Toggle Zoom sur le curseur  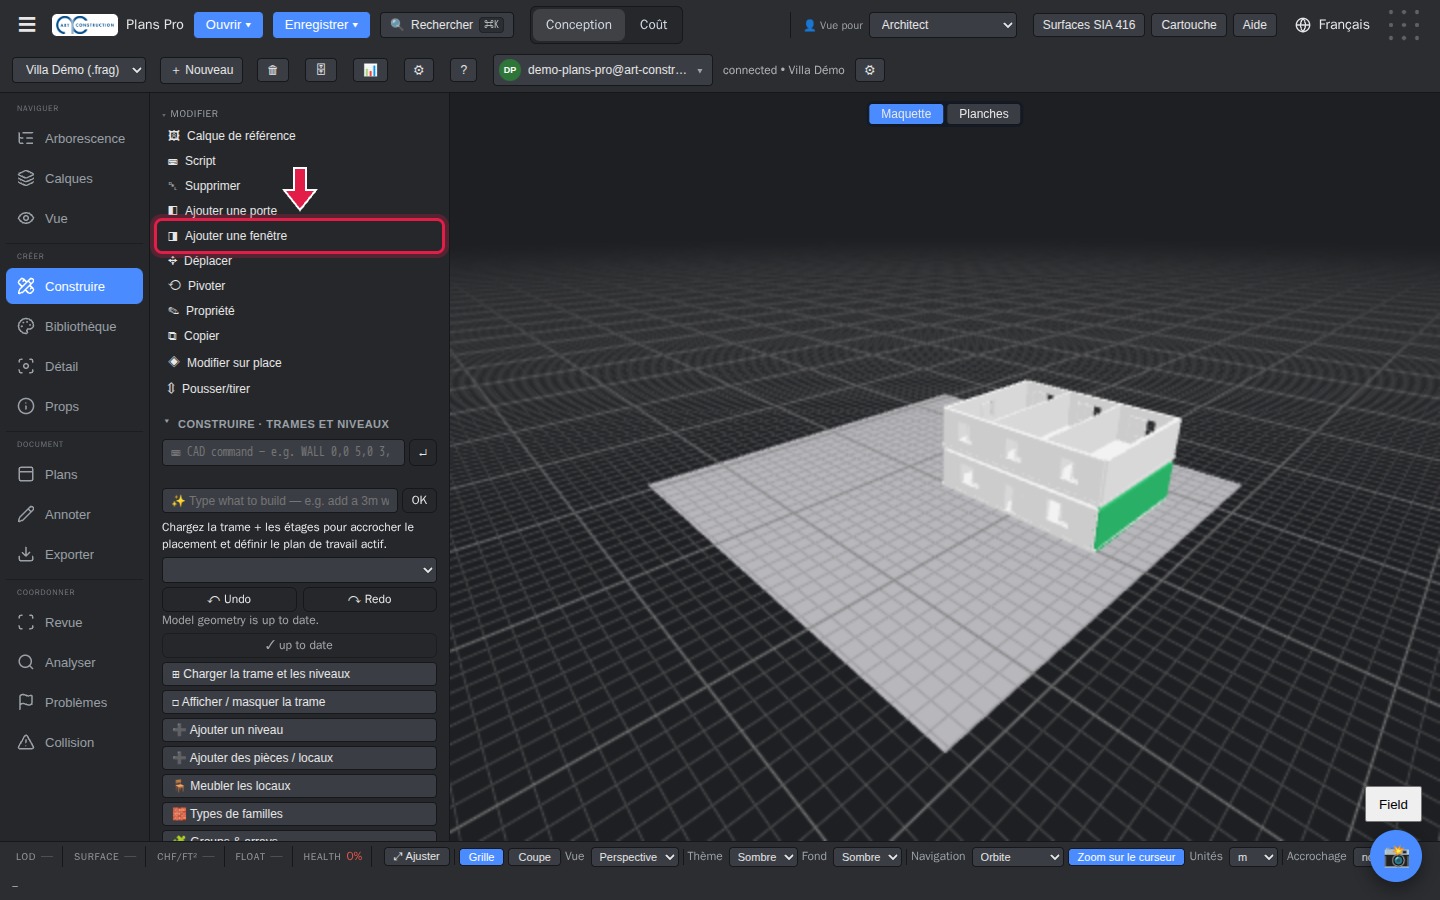(x=1126, y=857)
